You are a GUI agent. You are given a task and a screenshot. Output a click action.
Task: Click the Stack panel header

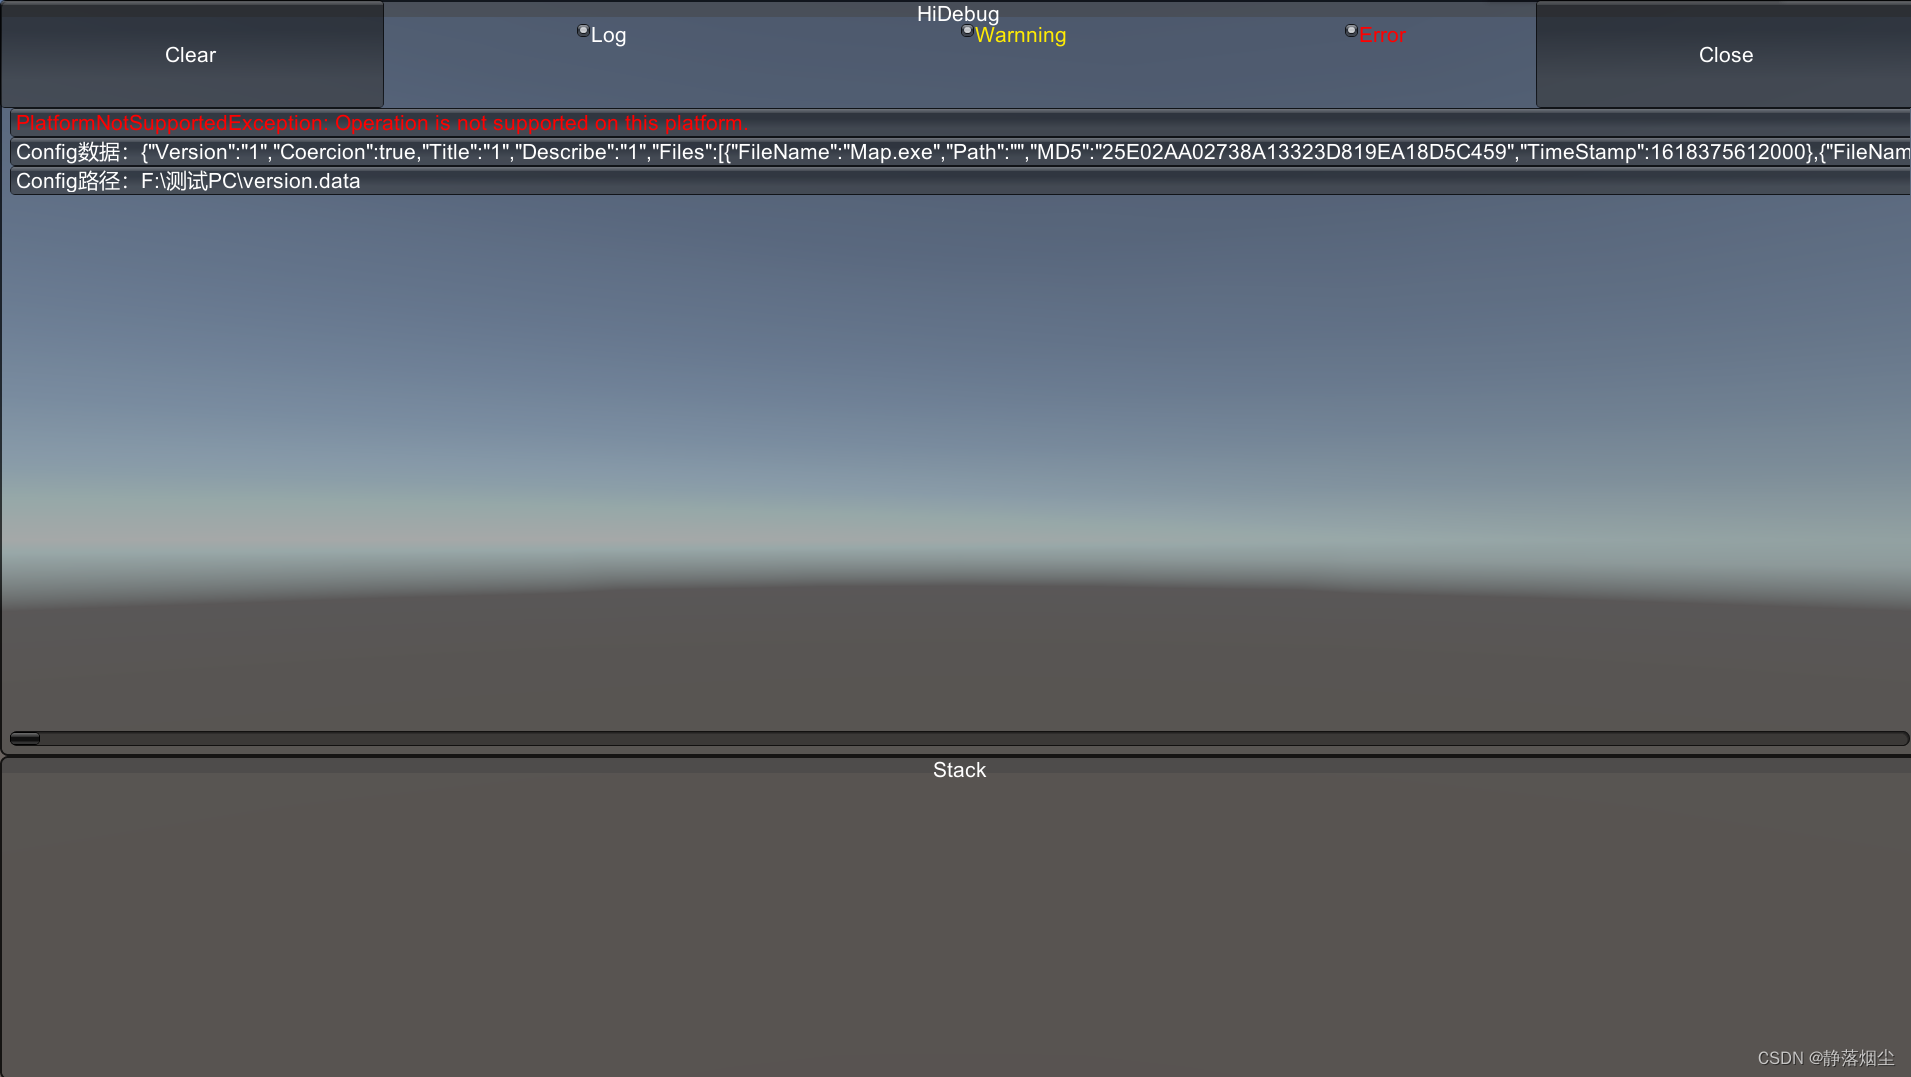pyautogui.click(x=958, y=770)
